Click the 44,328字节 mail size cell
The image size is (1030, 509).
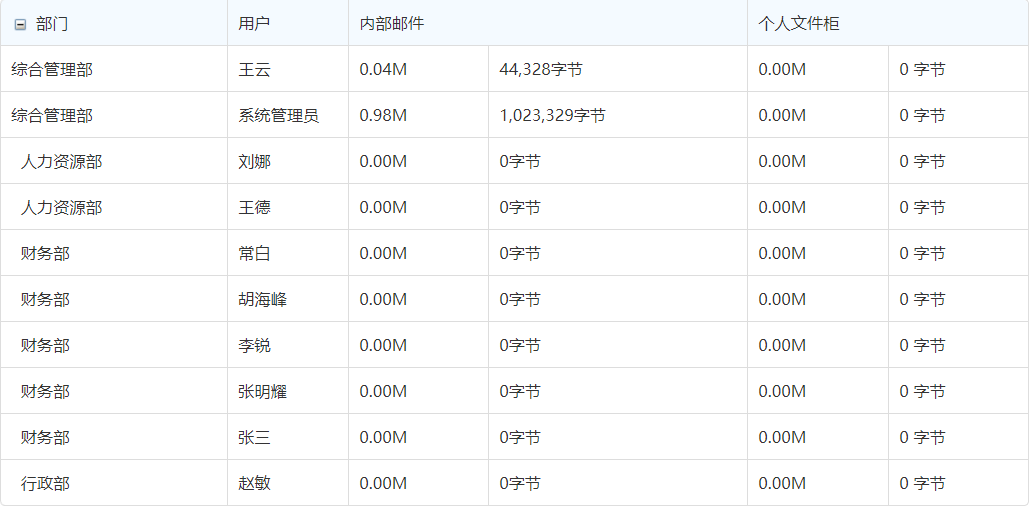click(541, 70)
